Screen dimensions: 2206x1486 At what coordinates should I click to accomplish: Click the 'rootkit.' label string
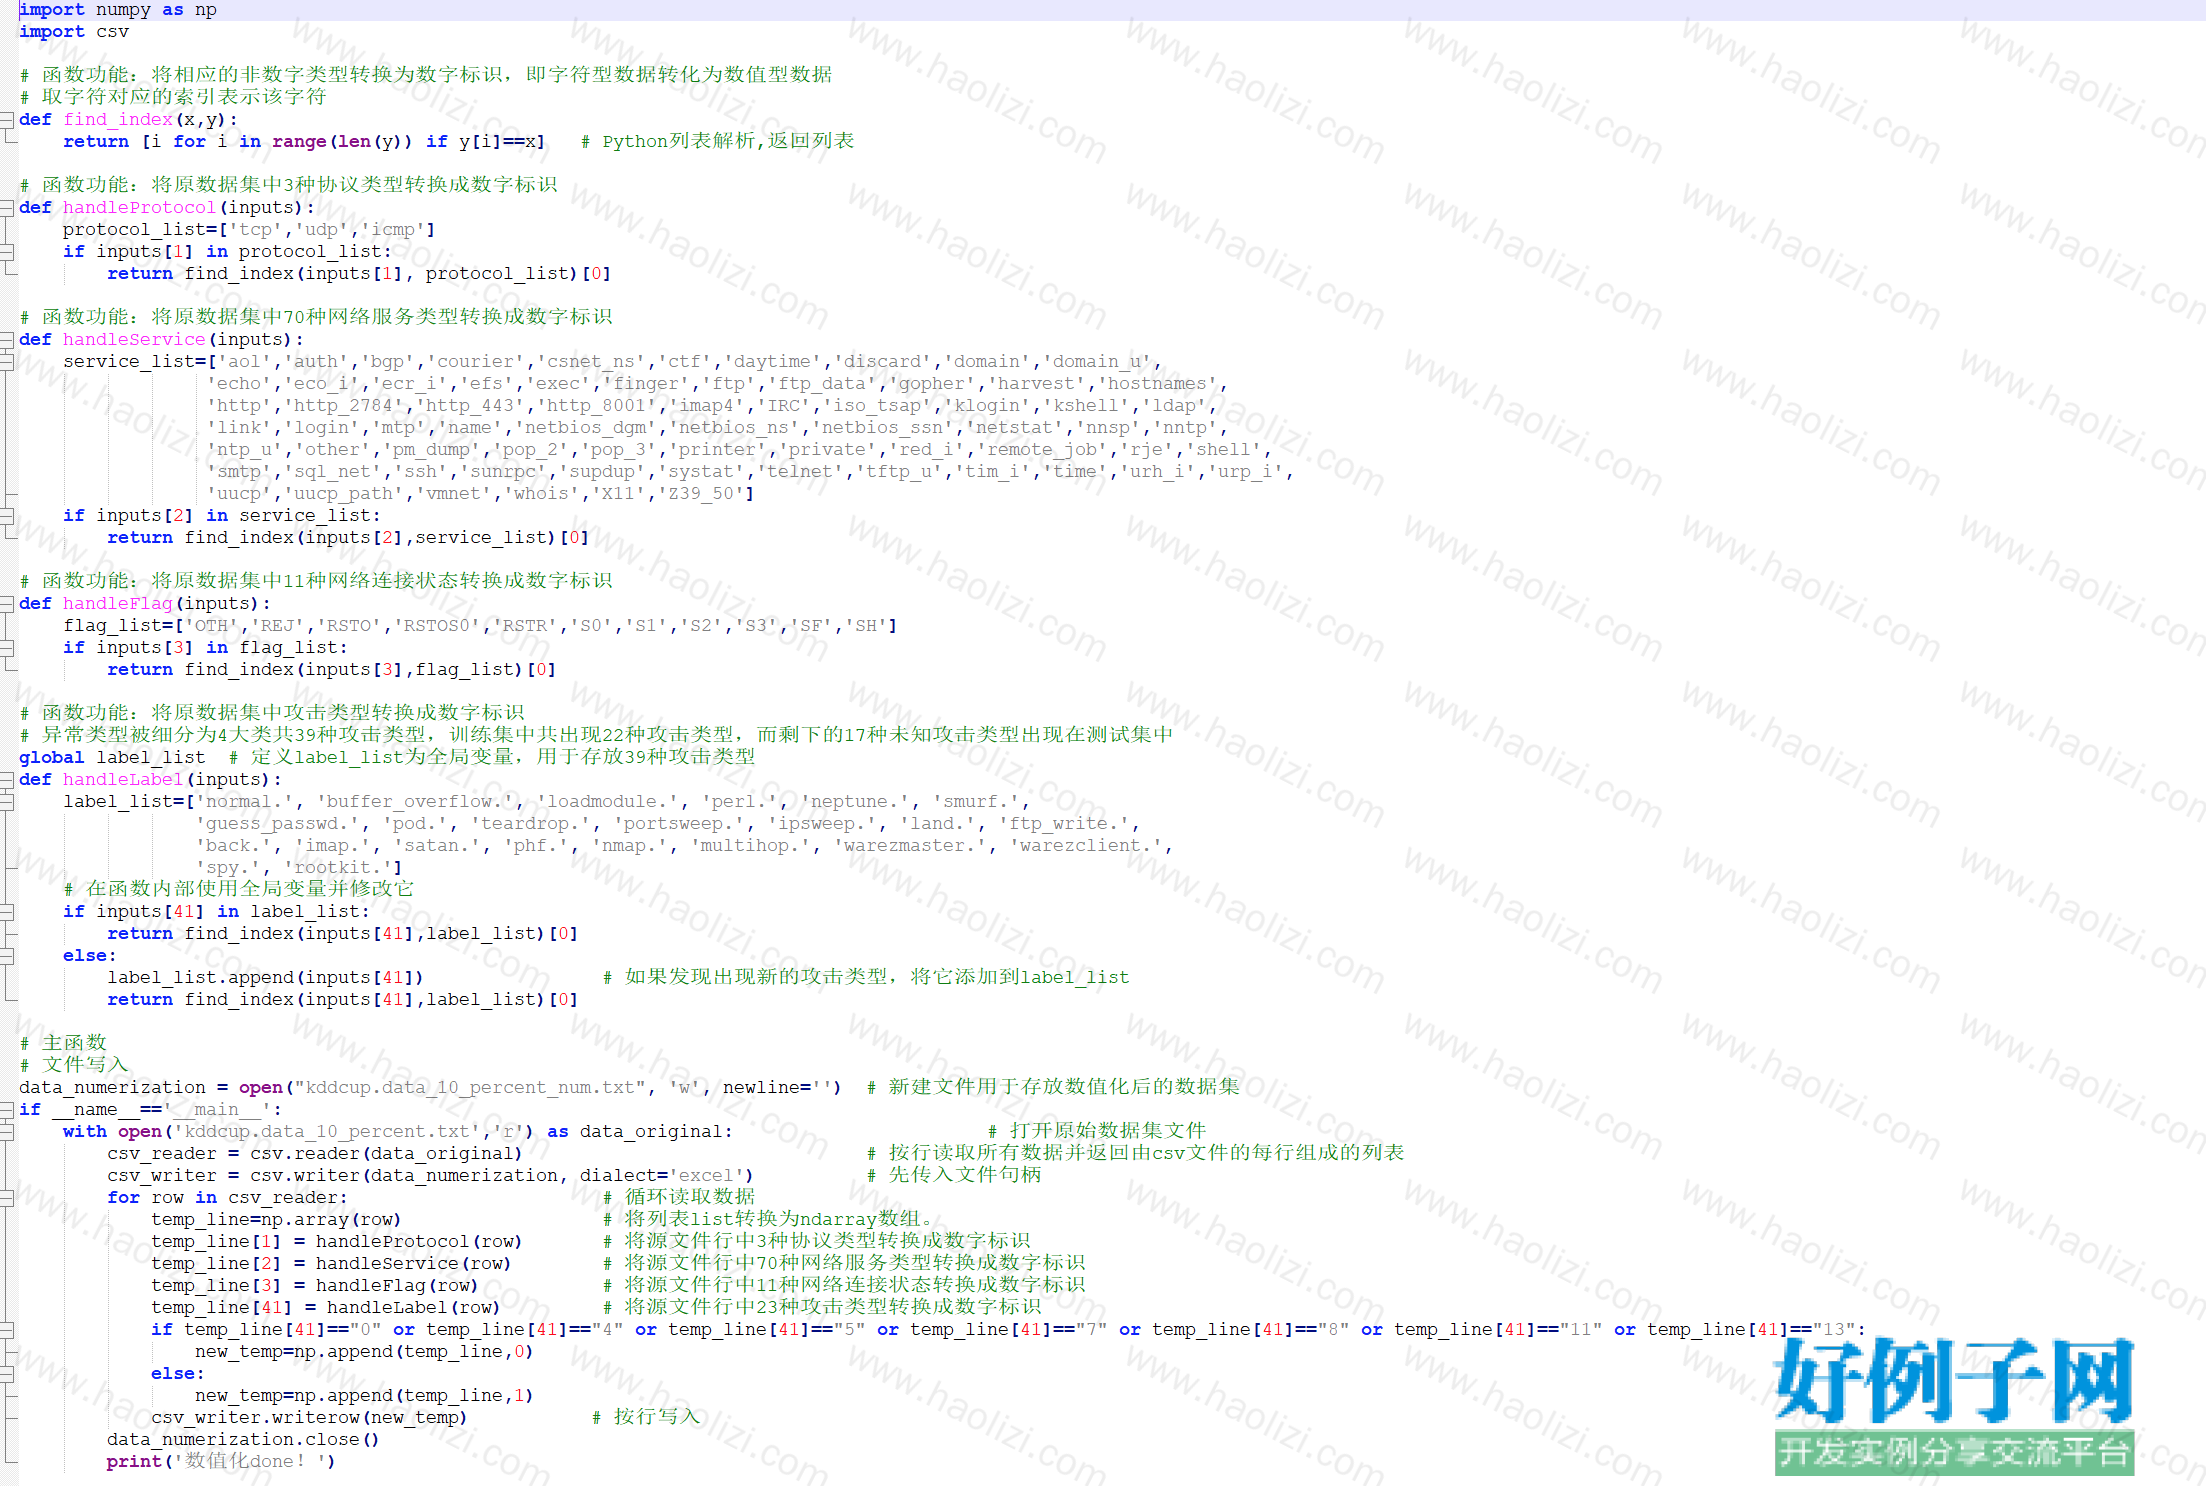(338, 868)
